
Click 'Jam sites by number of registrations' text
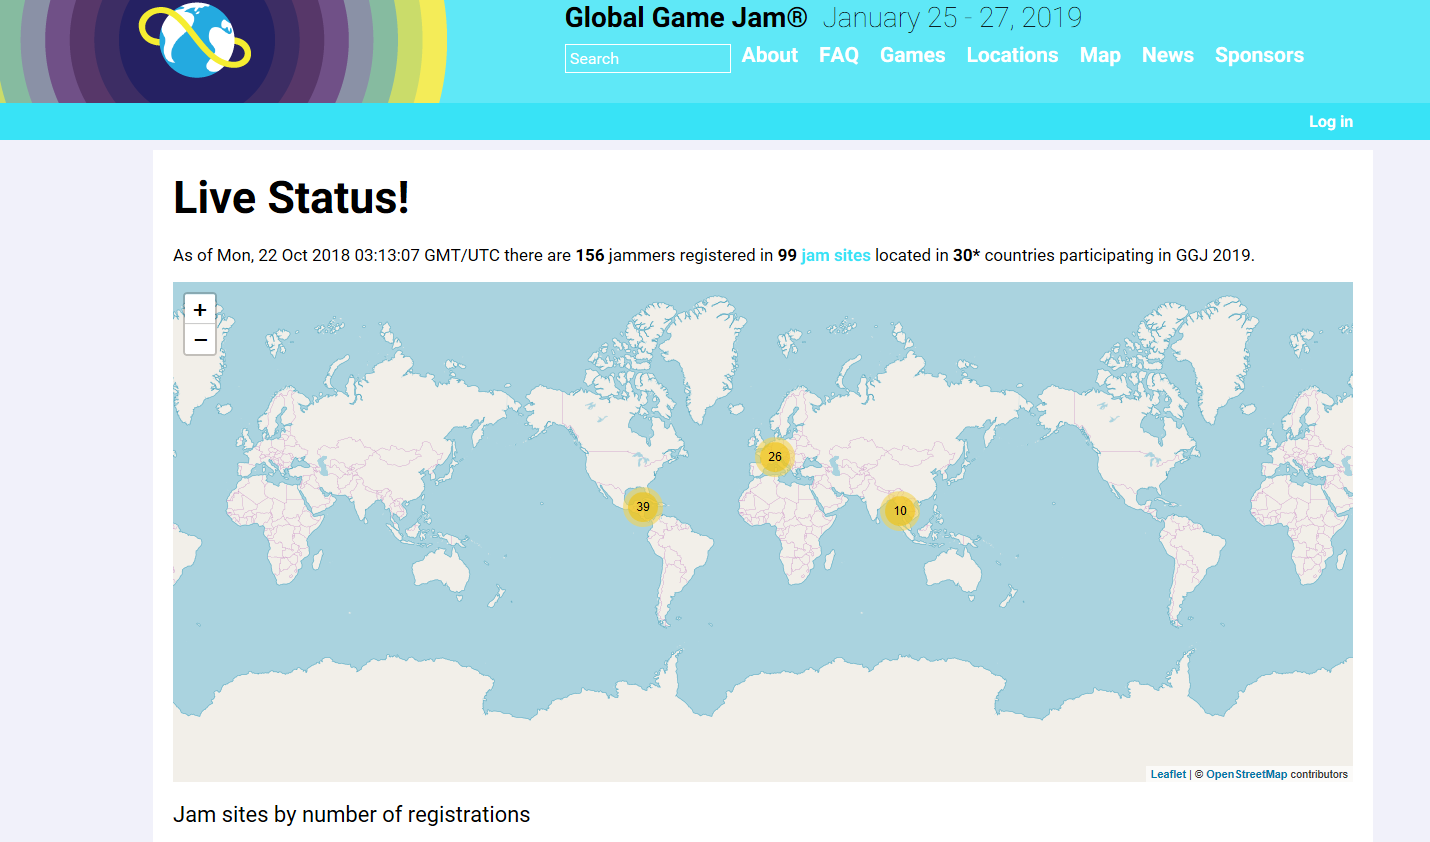(352, 814)
